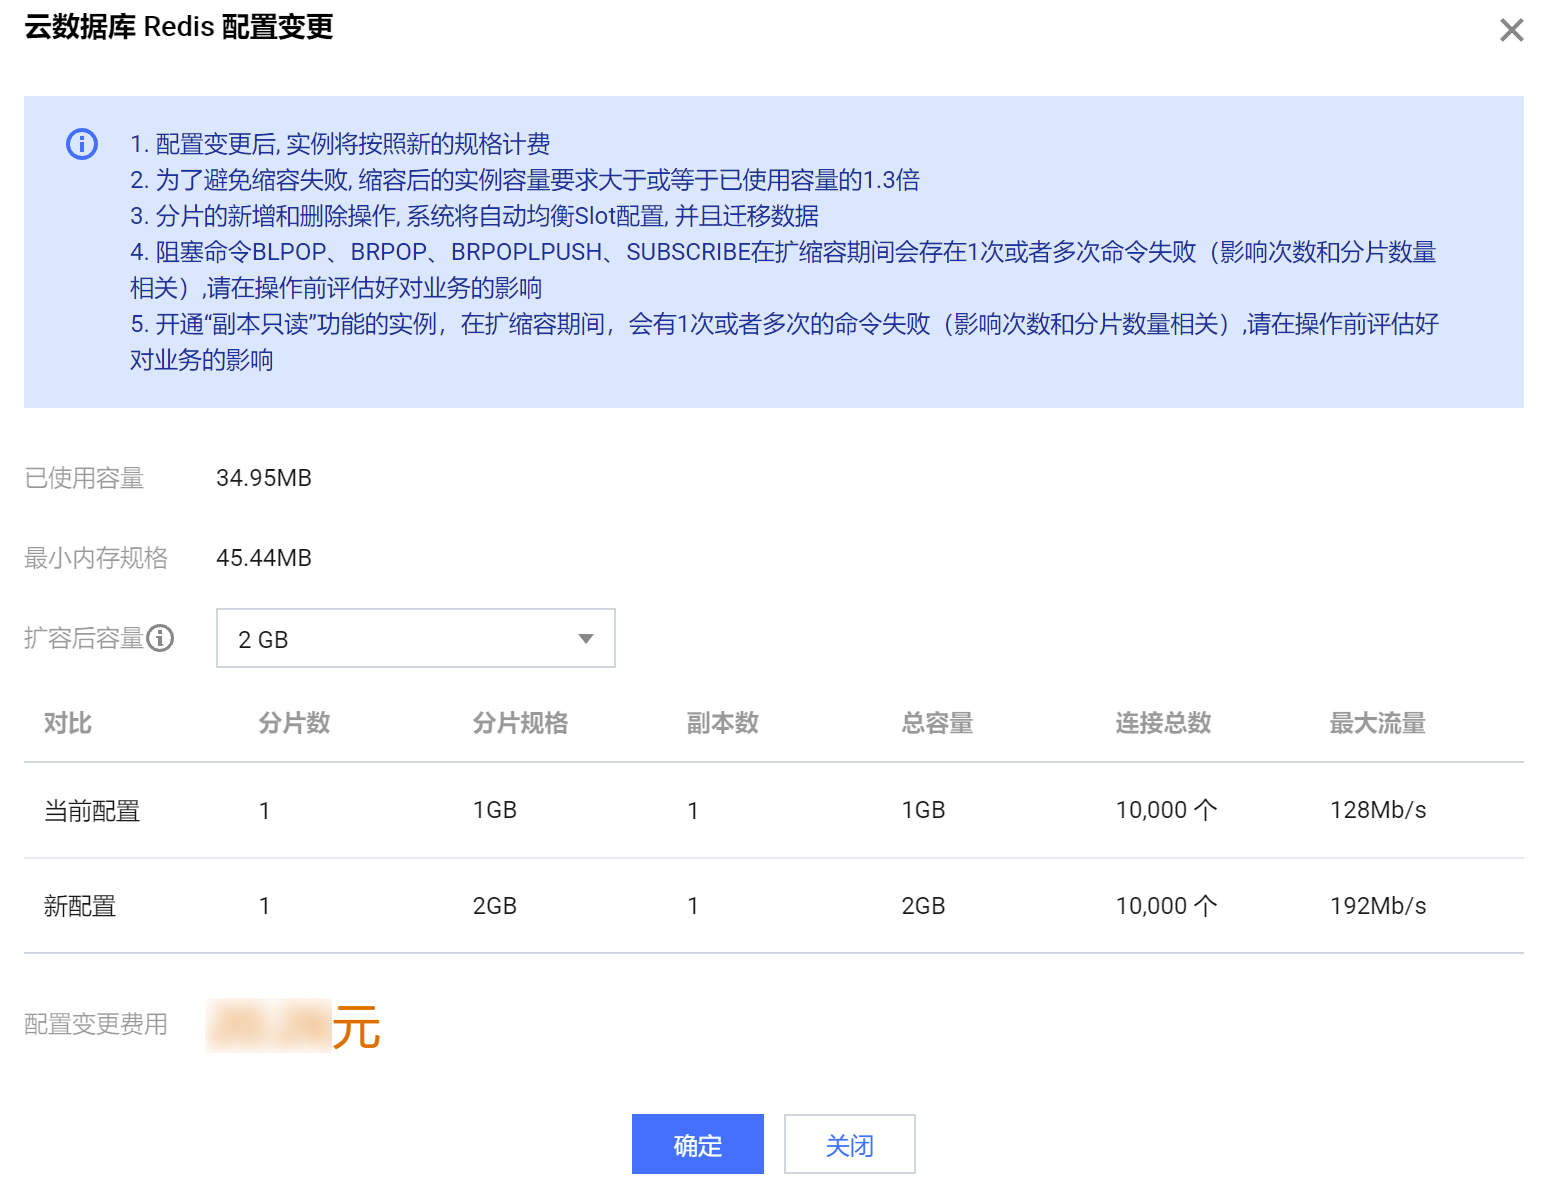1551x1189 pixels.
Task: Click the 连接总数 column header
Action: click(1163, 723)
